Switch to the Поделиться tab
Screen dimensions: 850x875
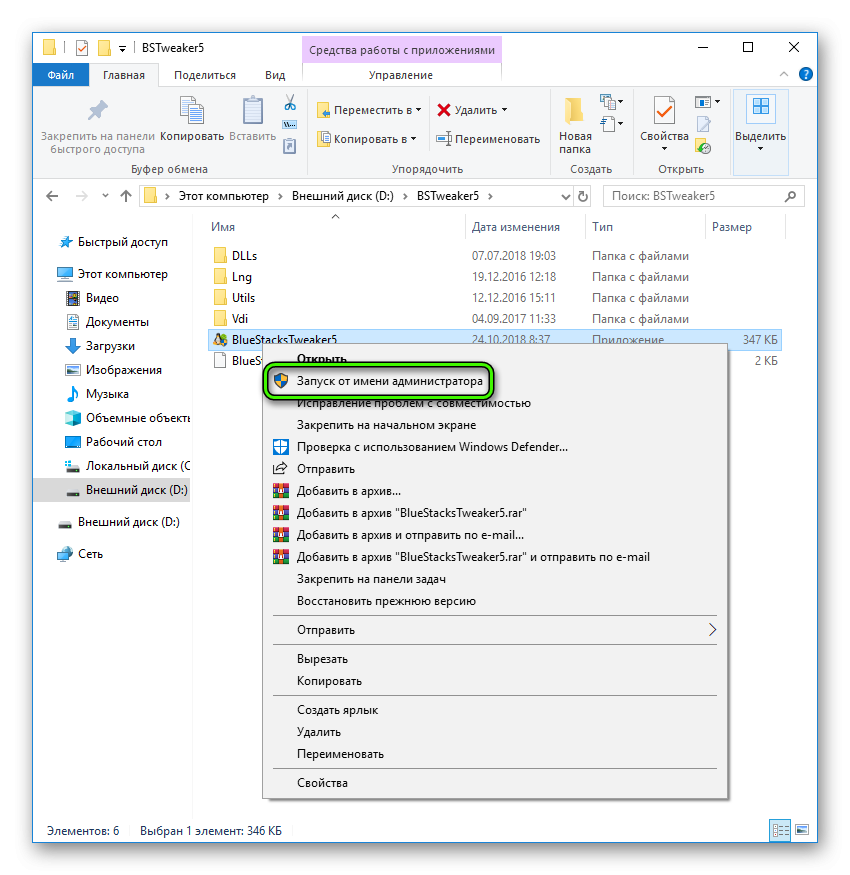205,75
